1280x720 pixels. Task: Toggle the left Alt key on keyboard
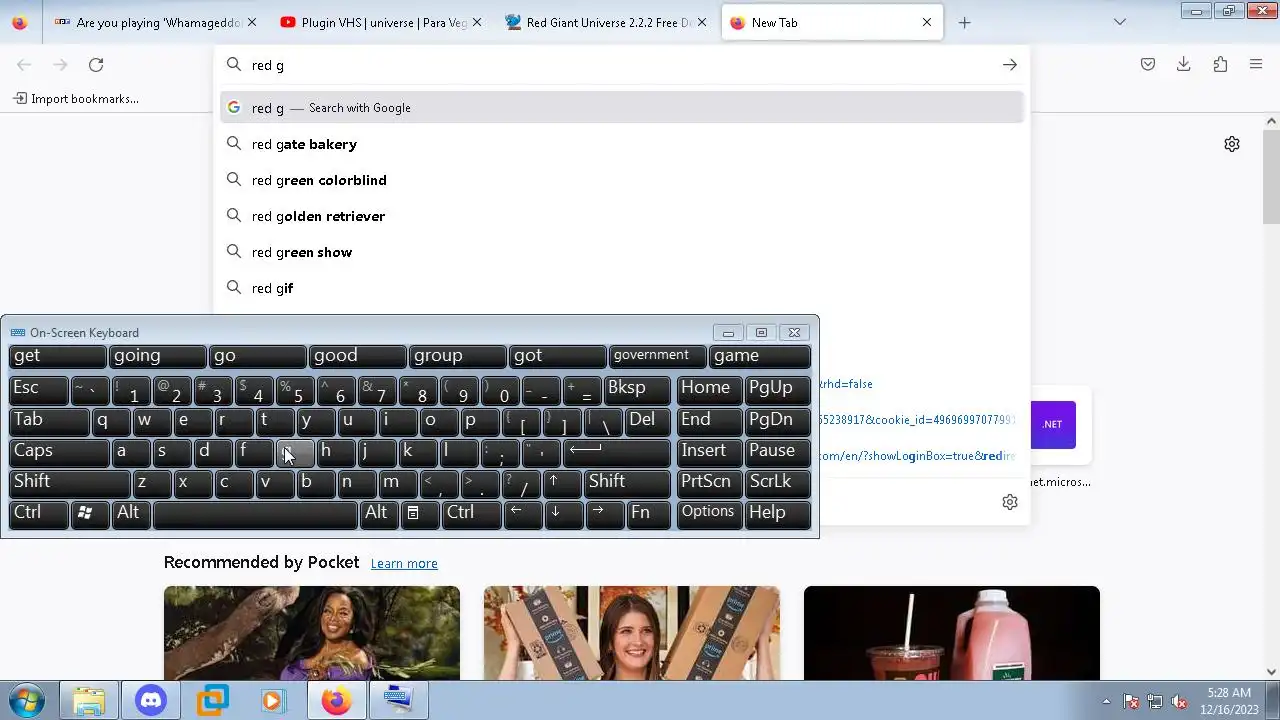click(132, 513)
